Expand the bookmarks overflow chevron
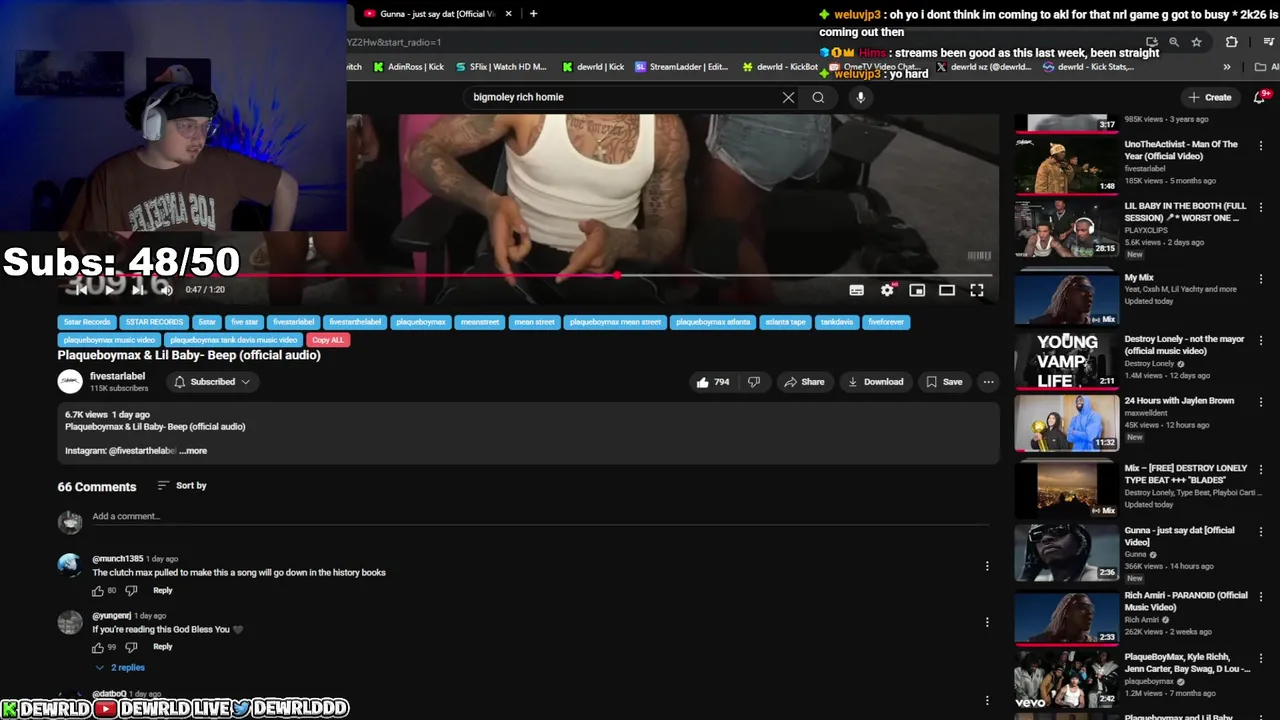1280x720 pixels. (1227, 67)
